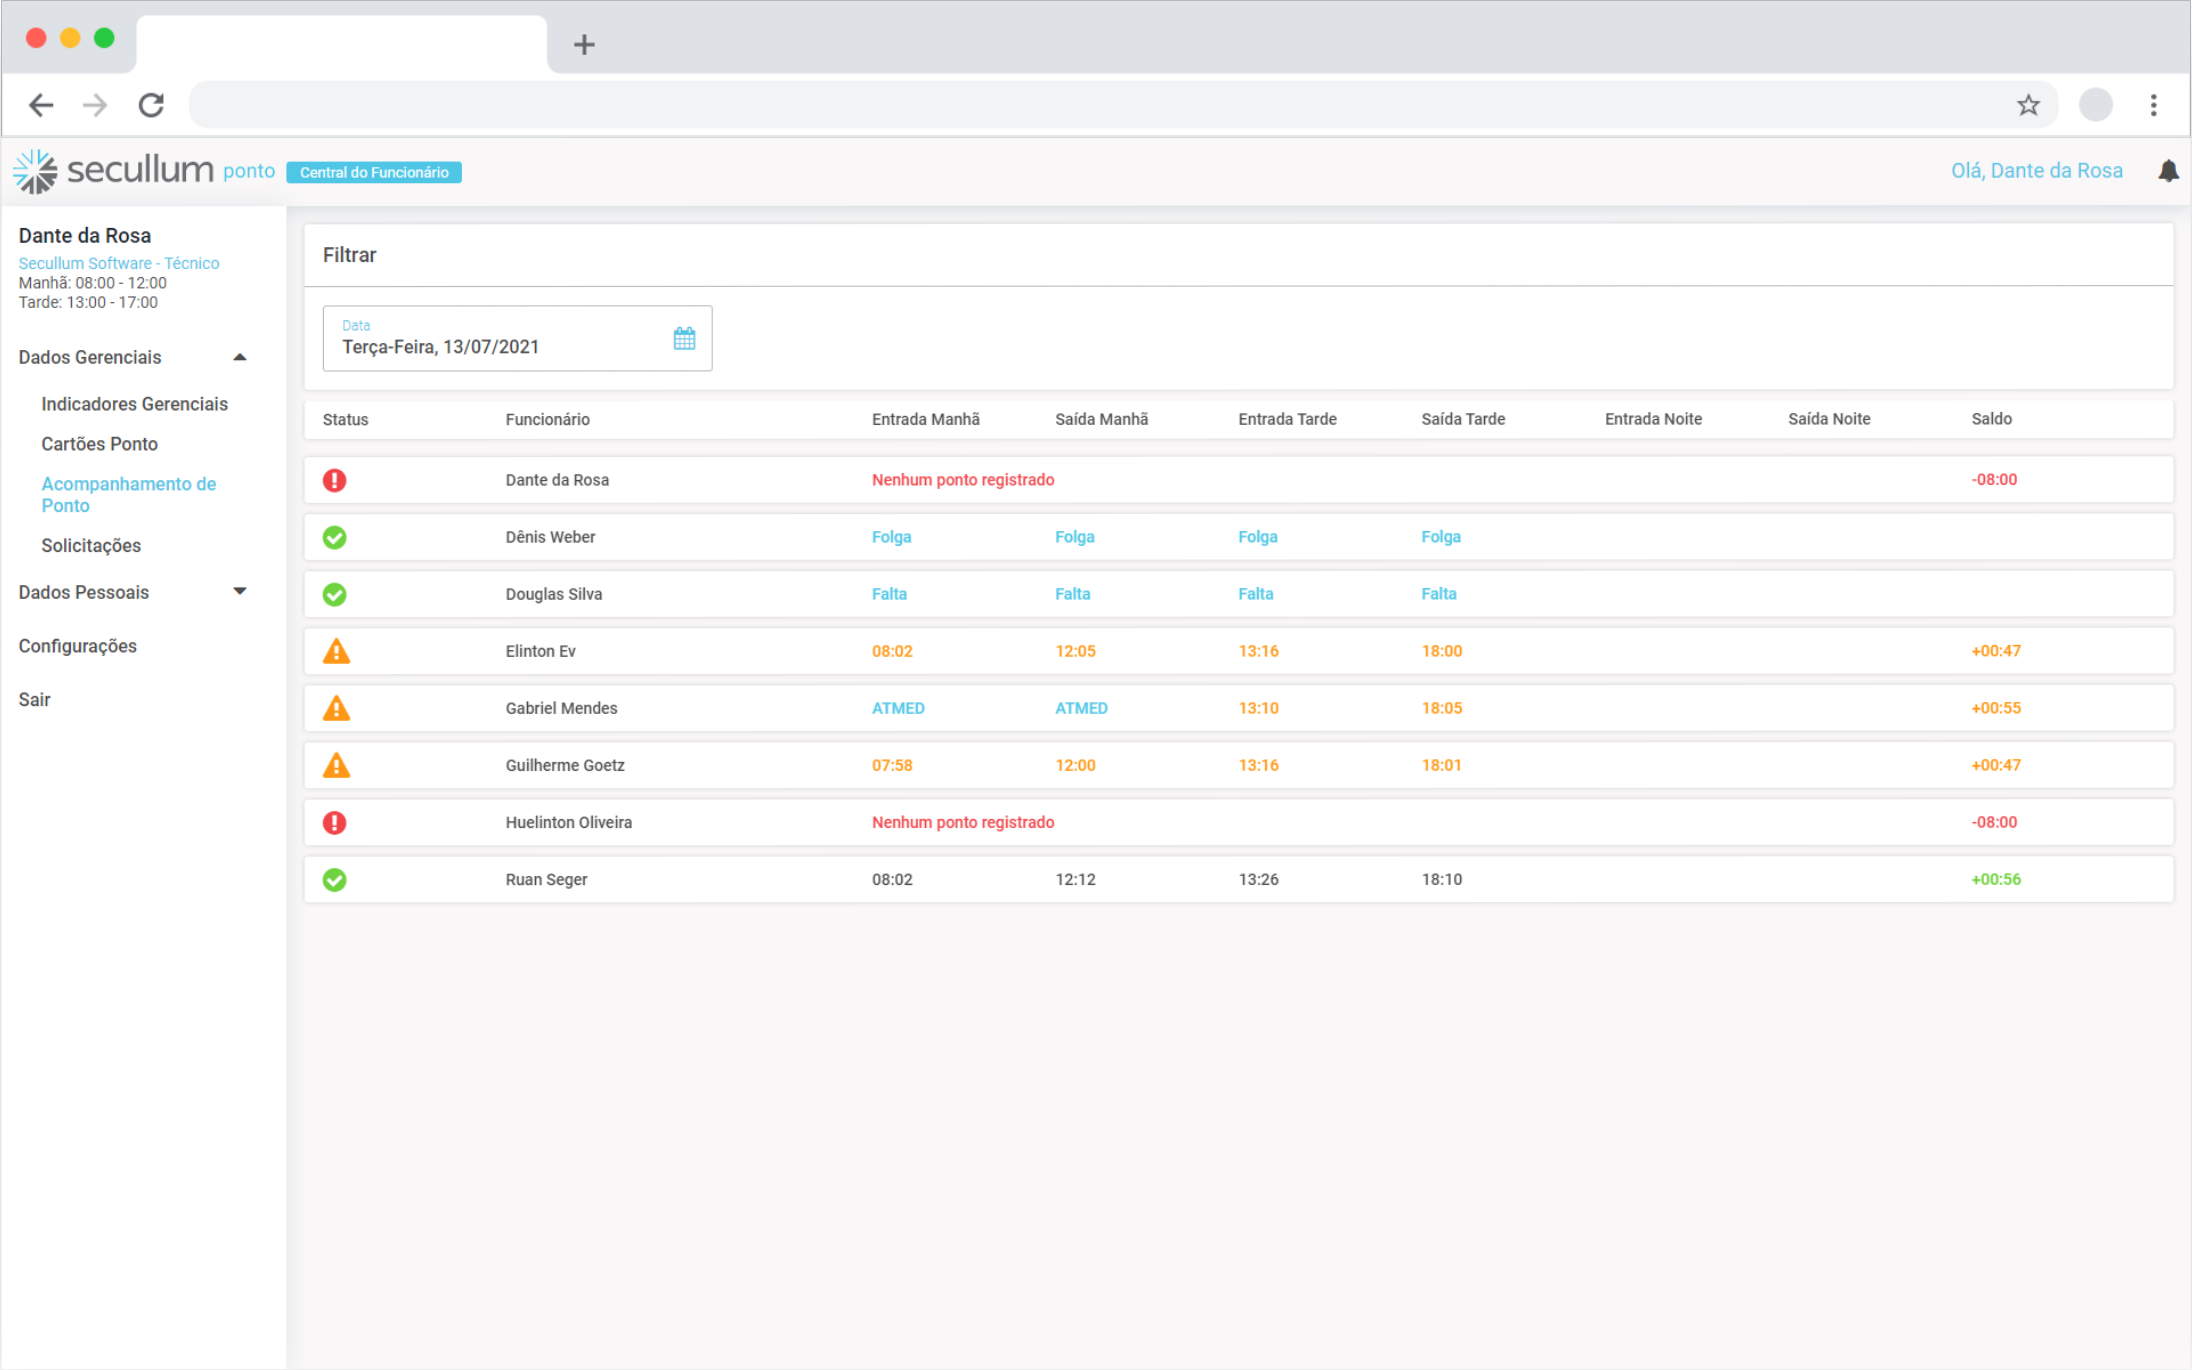Screen dimensions: 2192x1370
Task: Click the Secullum snowflake logo
Action: click(x=36, y=171)
